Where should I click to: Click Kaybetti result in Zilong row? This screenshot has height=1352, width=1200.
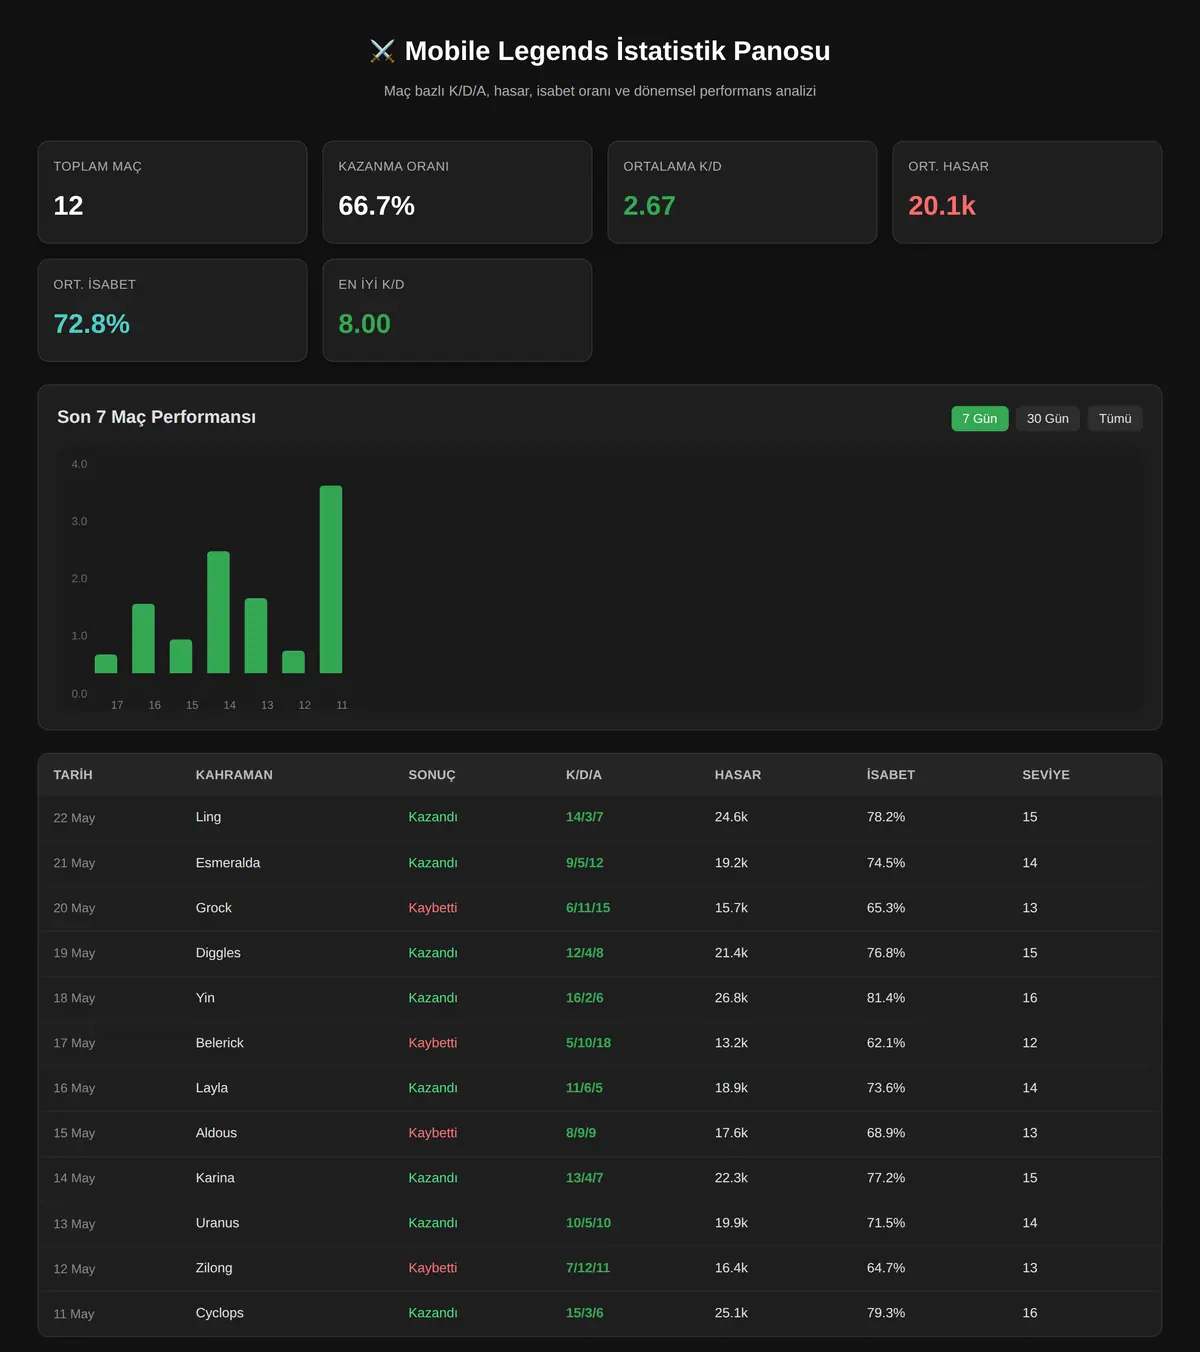pyautogui.click(x=433, y=1268)
